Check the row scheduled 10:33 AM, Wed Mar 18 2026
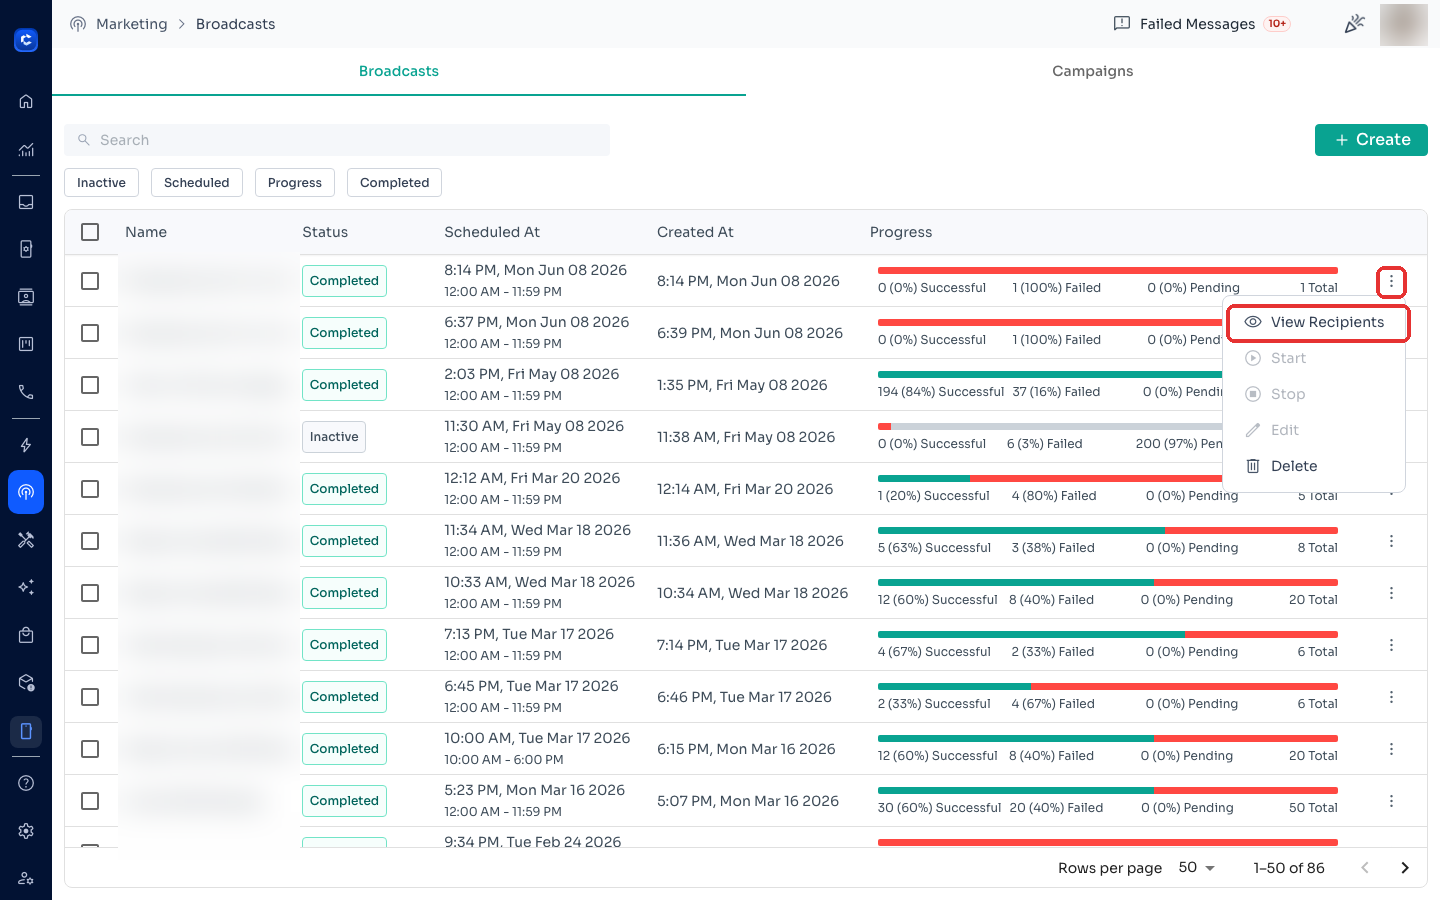 pos(90,593)
